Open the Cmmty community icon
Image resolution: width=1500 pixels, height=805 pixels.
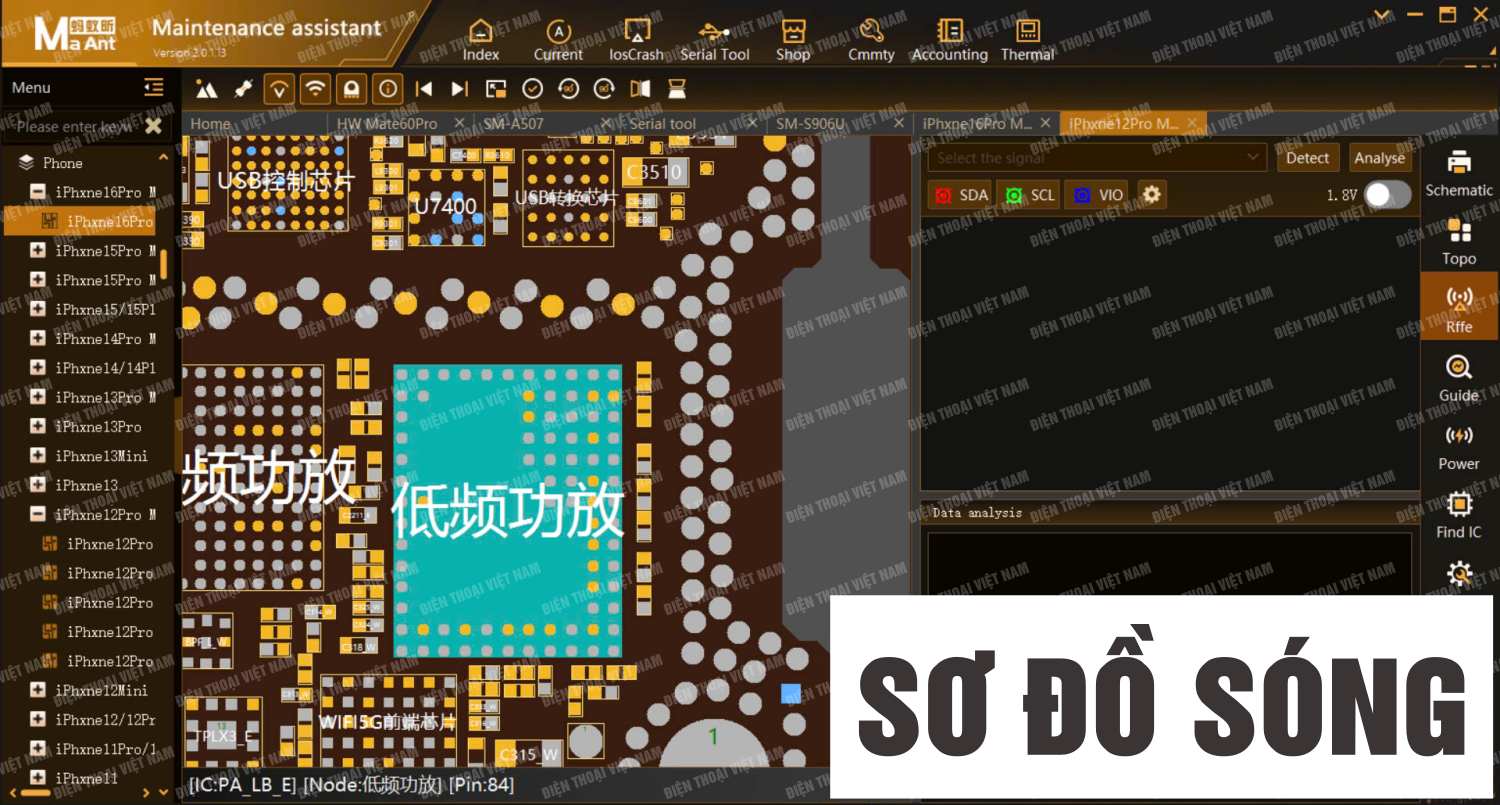point(871,39)
